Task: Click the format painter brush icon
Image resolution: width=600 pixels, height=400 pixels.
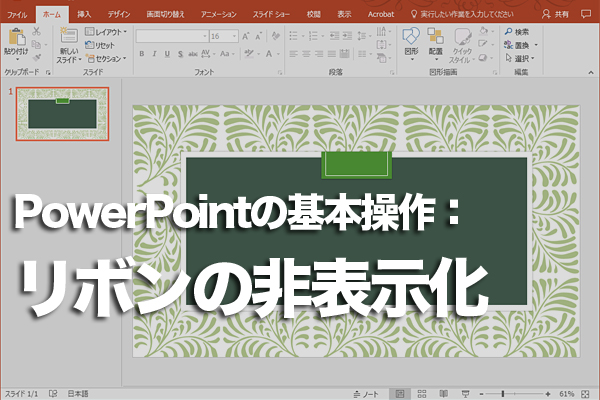Action: [x=36, y=58]
